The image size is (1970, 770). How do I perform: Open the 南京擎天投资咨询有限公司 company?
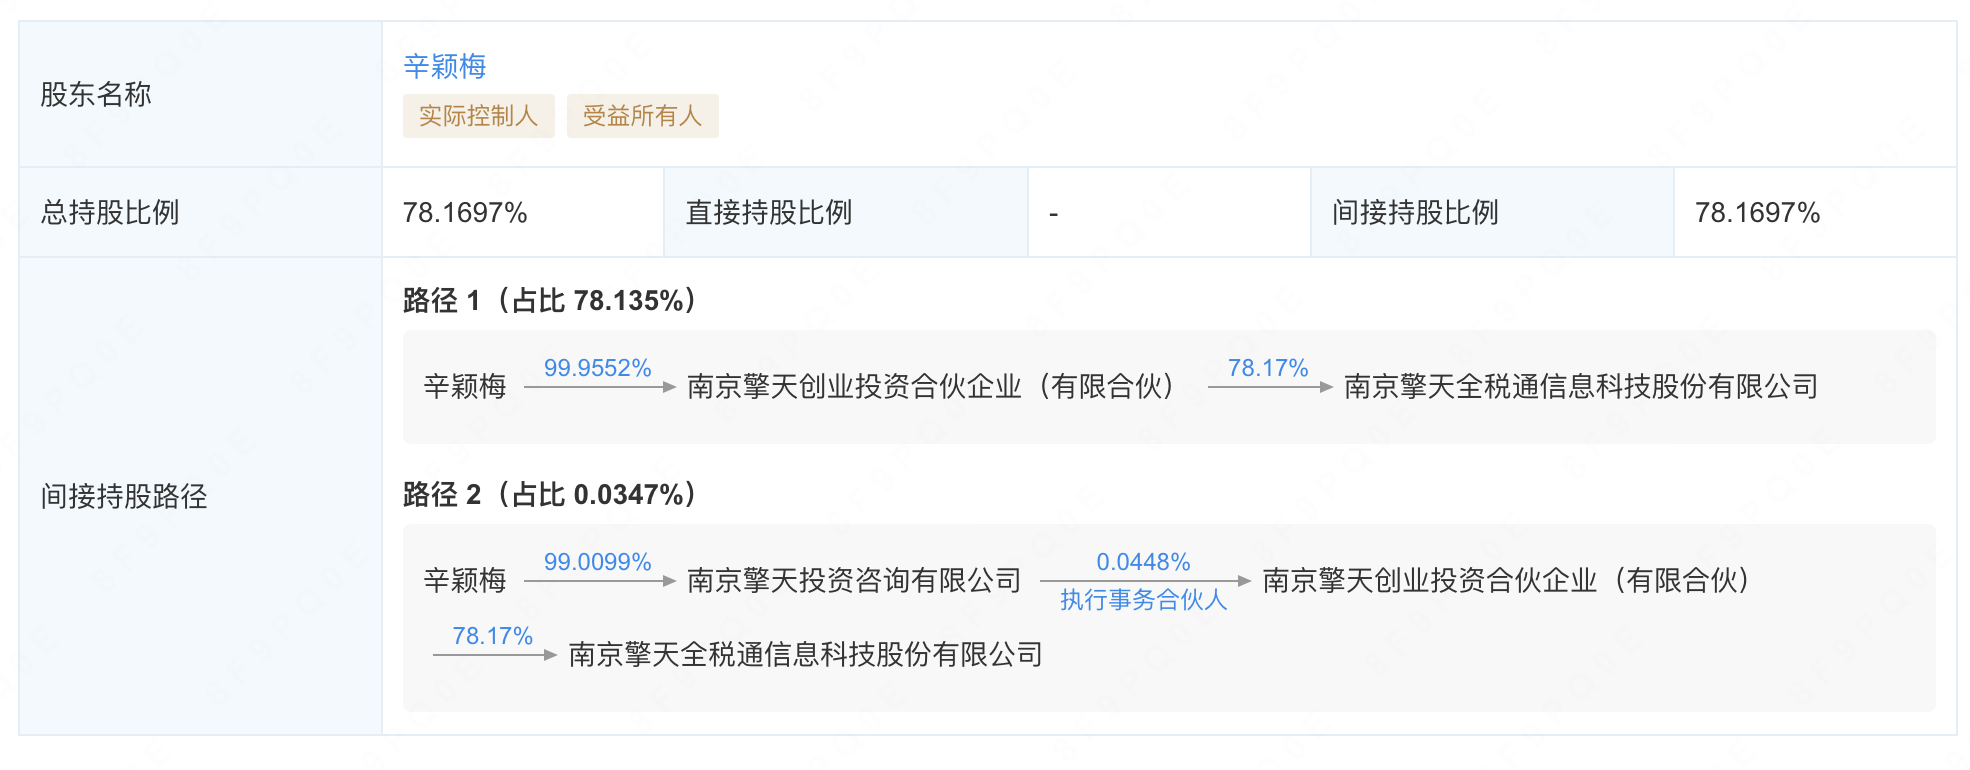pos(854,581)
